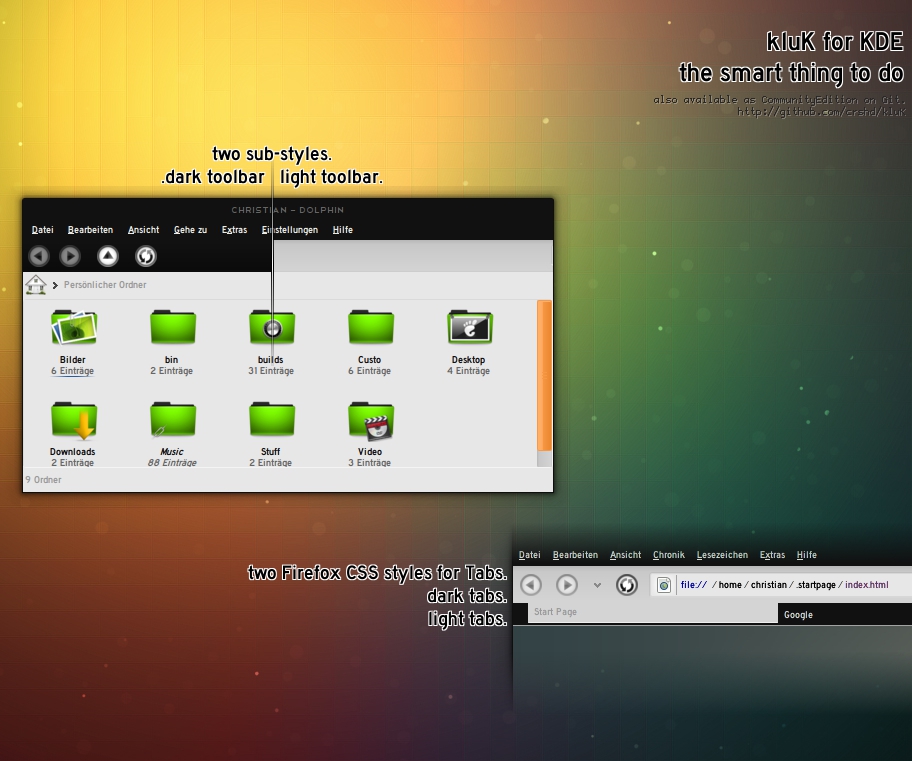Reload the Dolphin folder view

pos(145,256)
